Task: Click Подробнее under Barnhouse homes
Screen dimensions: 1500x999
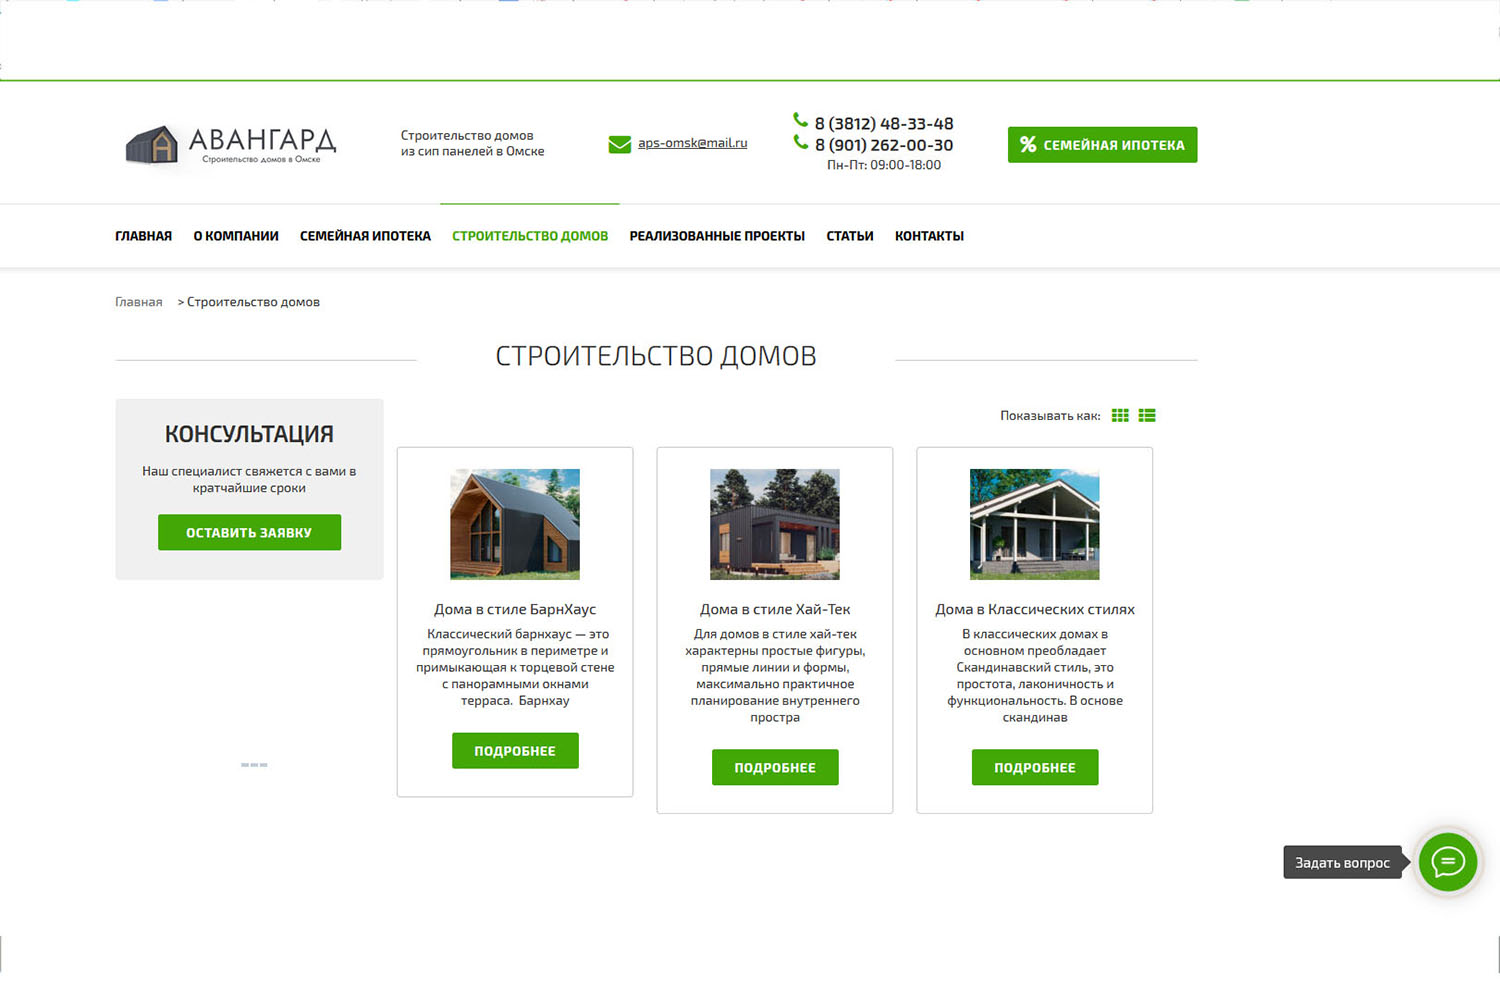Action: tap(515, 751)
